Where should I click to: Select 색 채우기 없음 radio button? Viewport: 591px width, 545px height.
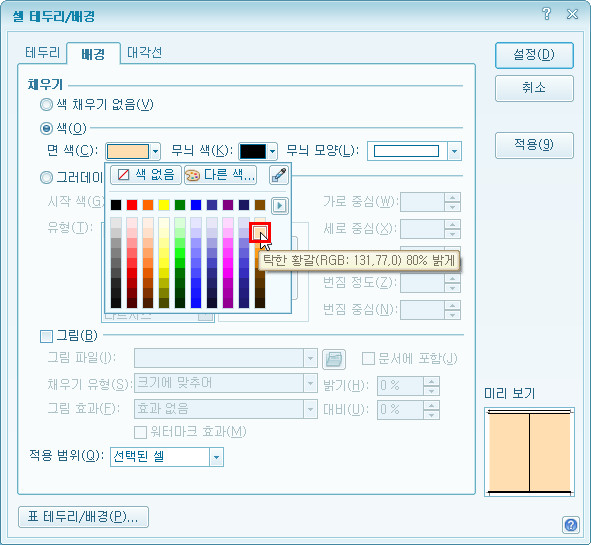click(x=46, y=104)
